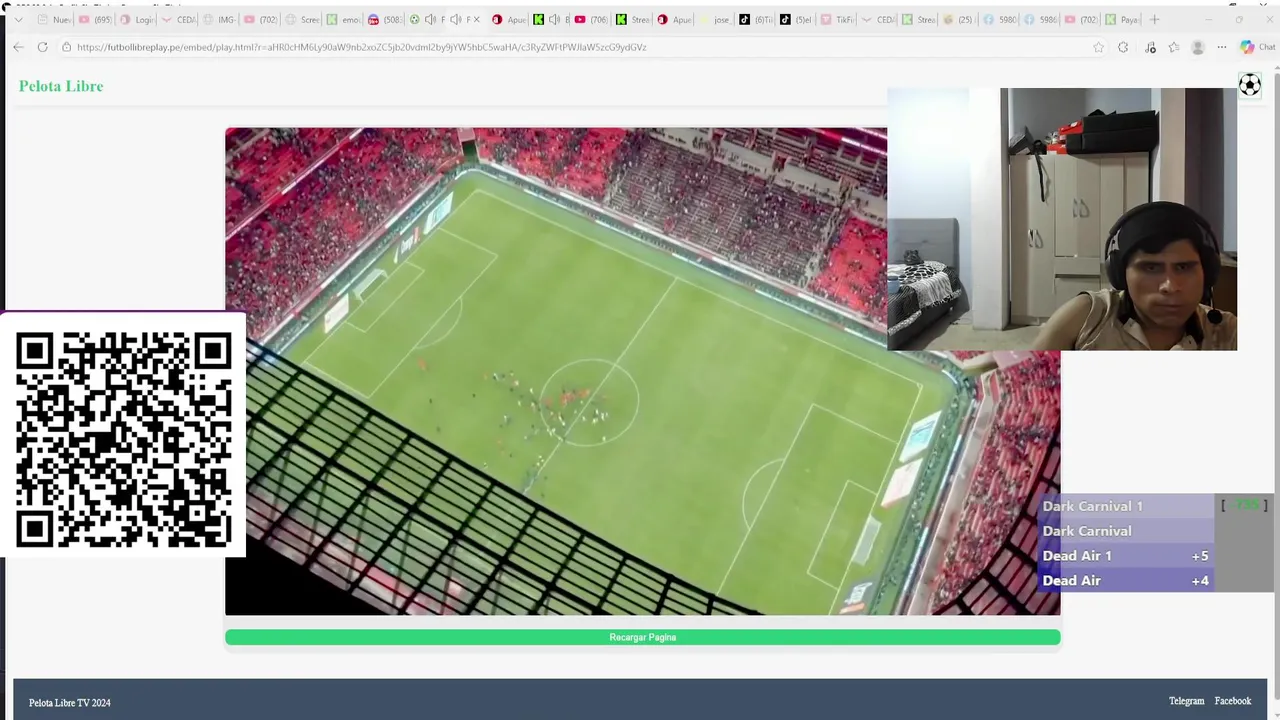This screenshot has width=1280, height=720.
Task: Switch to the IMG- tab
Action: pyautogui.click(x=218, y=19)
